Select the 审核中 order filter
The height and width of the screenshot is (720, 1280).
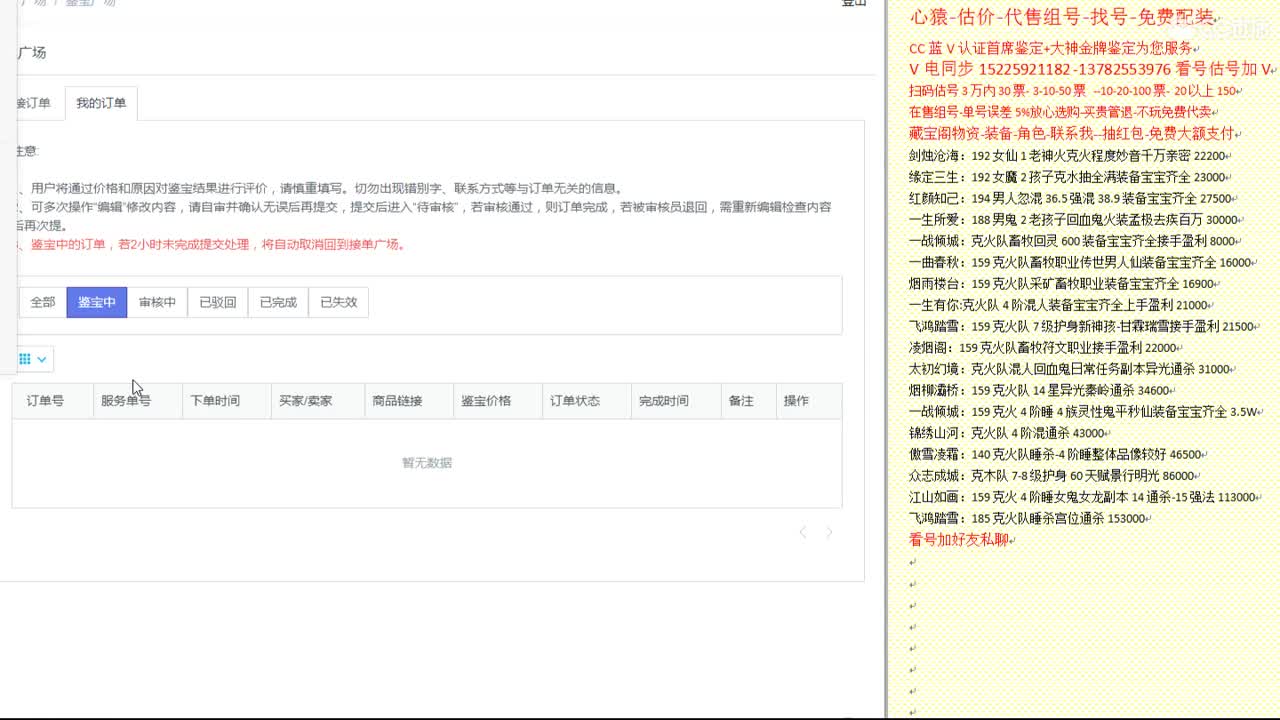[157, 301]
